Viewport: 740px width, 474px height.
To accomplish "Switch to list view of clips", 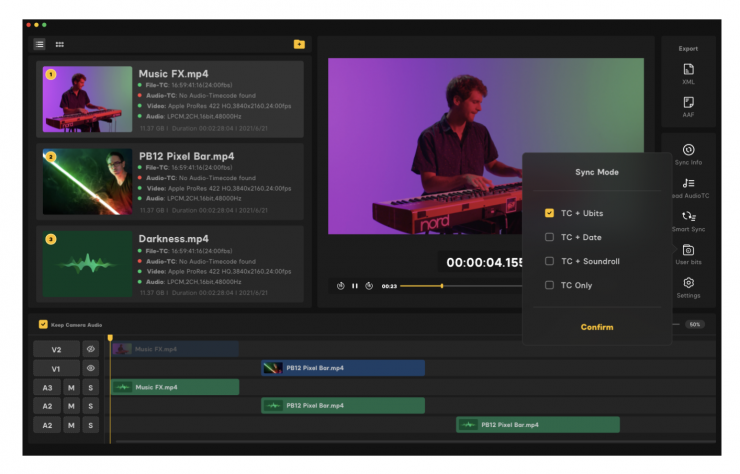I will pyautogui.click(x=40, y=44).
